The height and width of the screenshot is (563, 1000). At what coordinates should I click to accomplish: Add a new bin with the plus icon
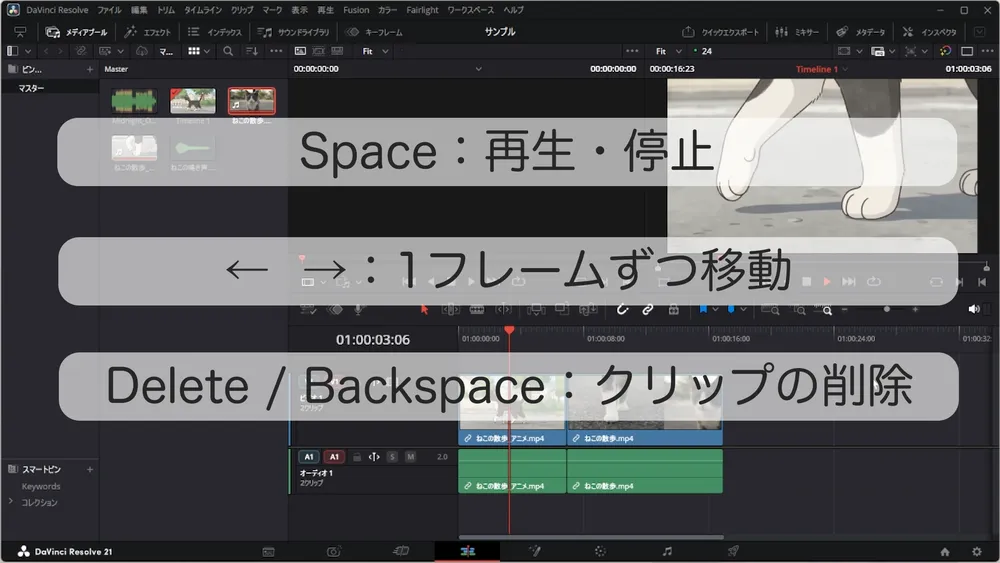pyautogui.click(x=90, y=69)
